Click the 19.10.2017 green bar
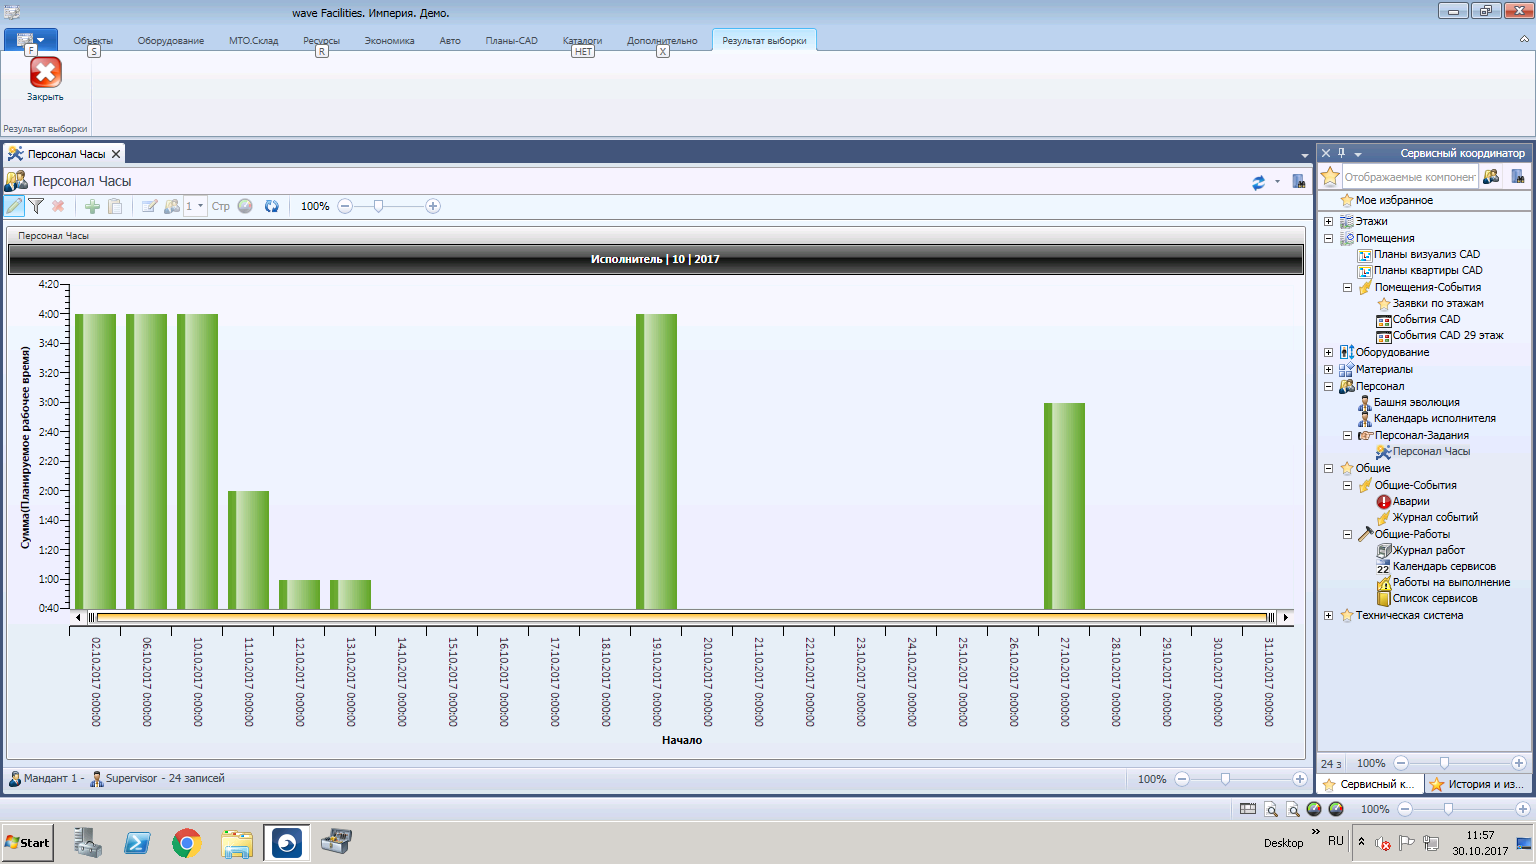The image size is (1536, 864). click(x=656, y=462)
